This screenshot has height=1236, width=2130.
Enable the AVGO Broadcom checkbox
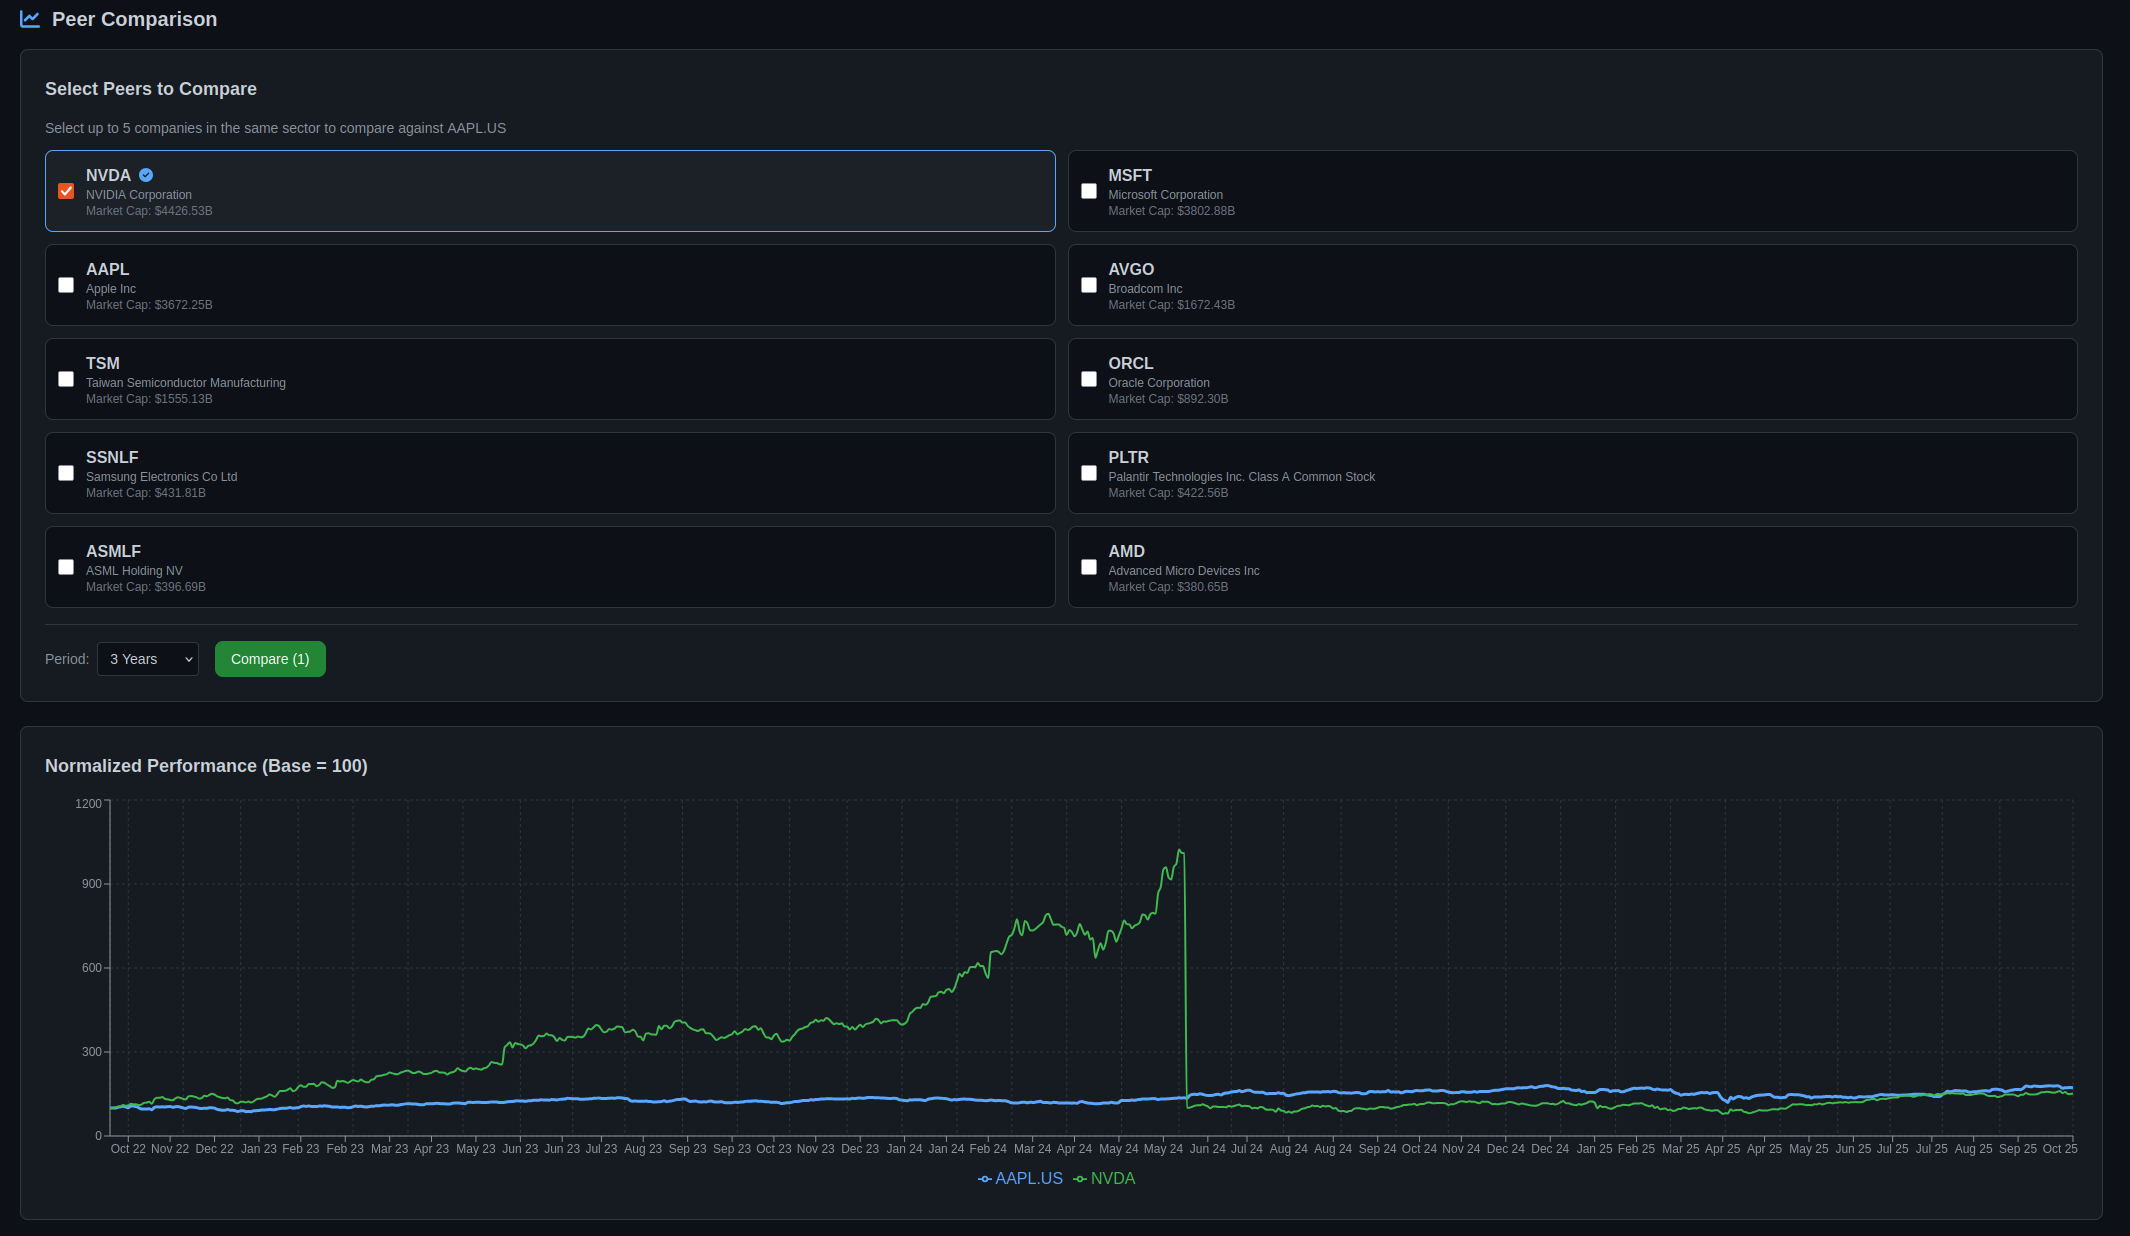(1089, 285)
